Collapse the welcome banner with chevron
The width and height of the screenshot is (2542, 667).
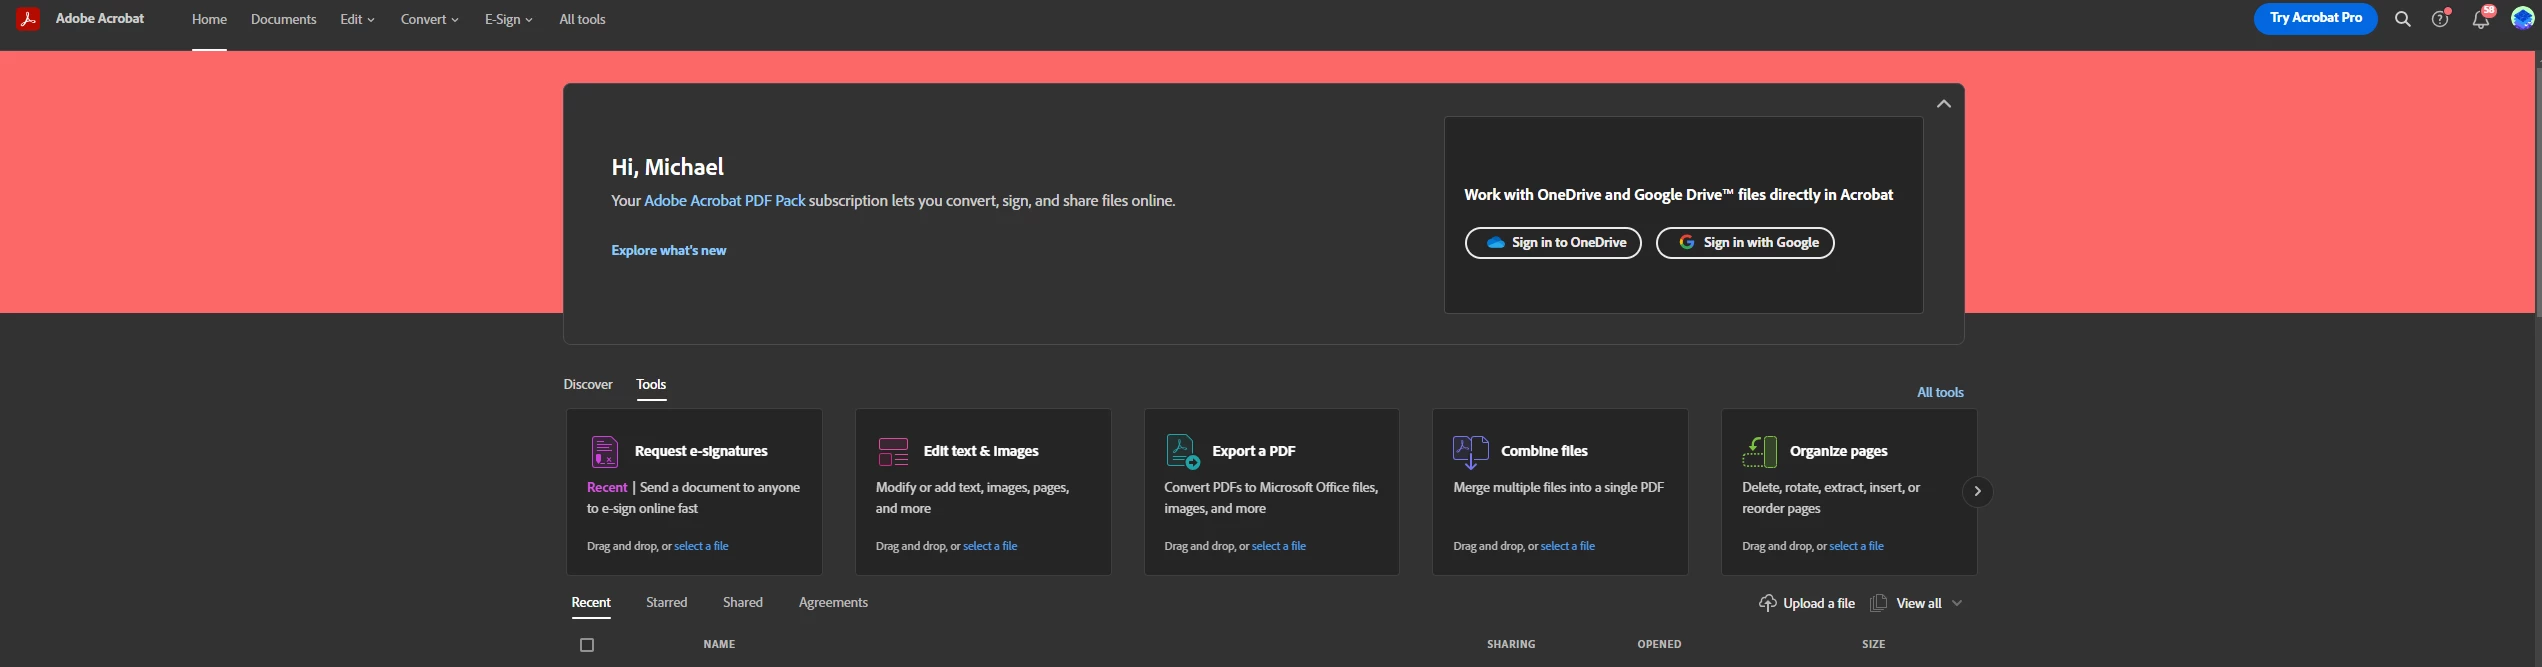click(1943, 104)
